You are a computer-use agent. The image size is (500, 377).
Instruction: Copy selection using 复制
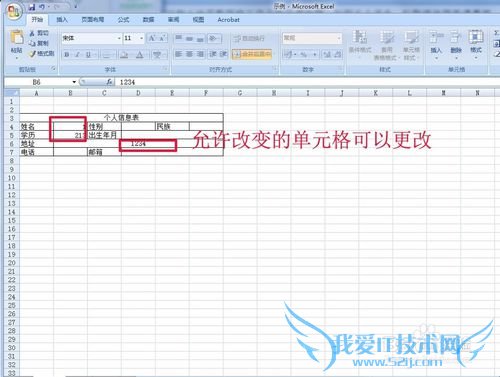pyautogui.click(x=39, y=43)
